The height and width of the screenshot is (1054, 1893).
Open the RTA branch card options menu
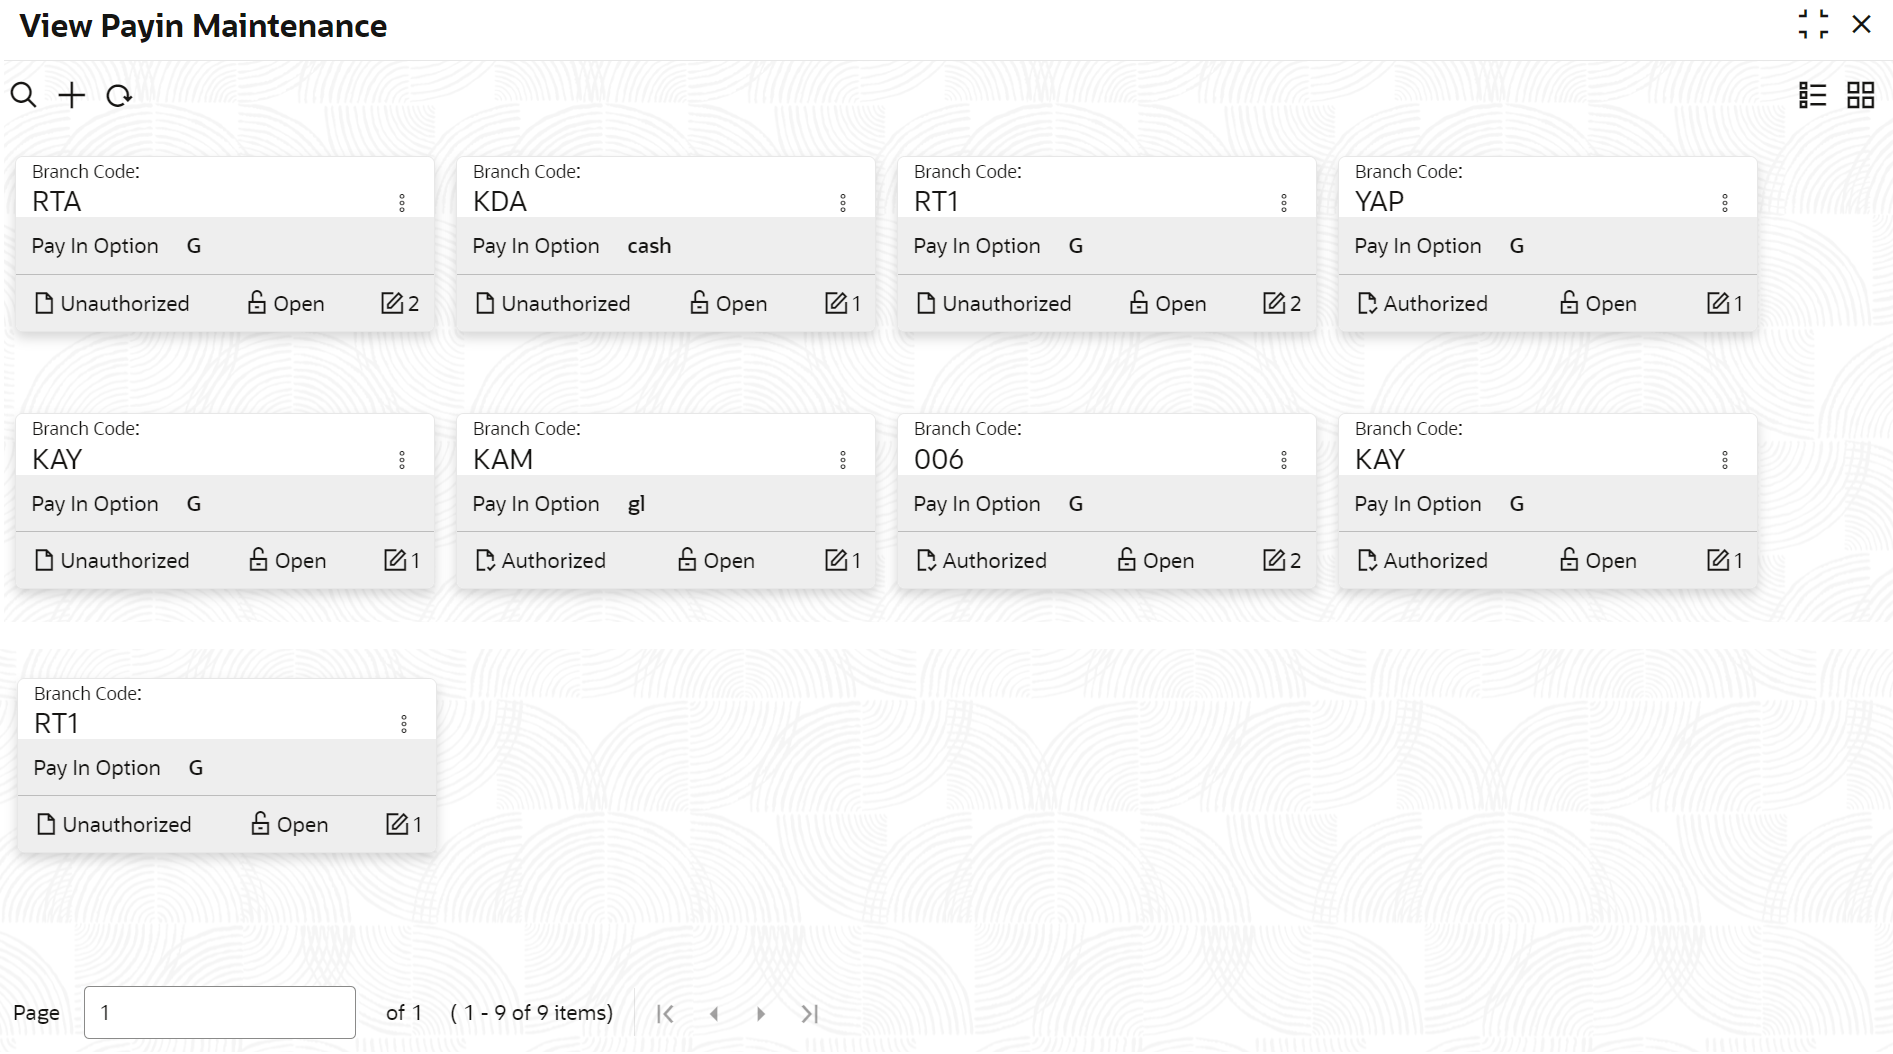tap(402, 203)
